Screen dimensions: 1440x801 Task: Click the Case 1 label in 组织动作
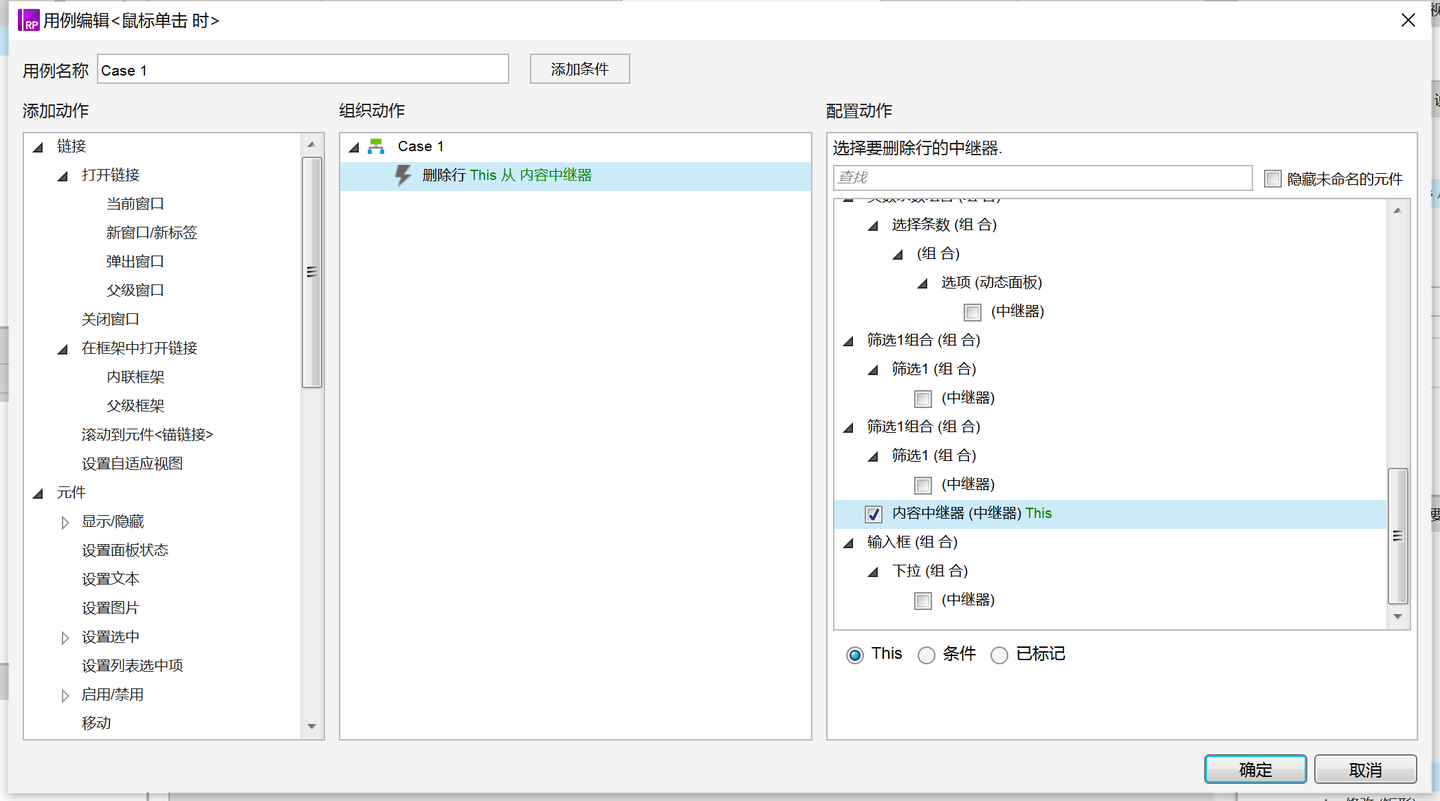coord(421,147)
